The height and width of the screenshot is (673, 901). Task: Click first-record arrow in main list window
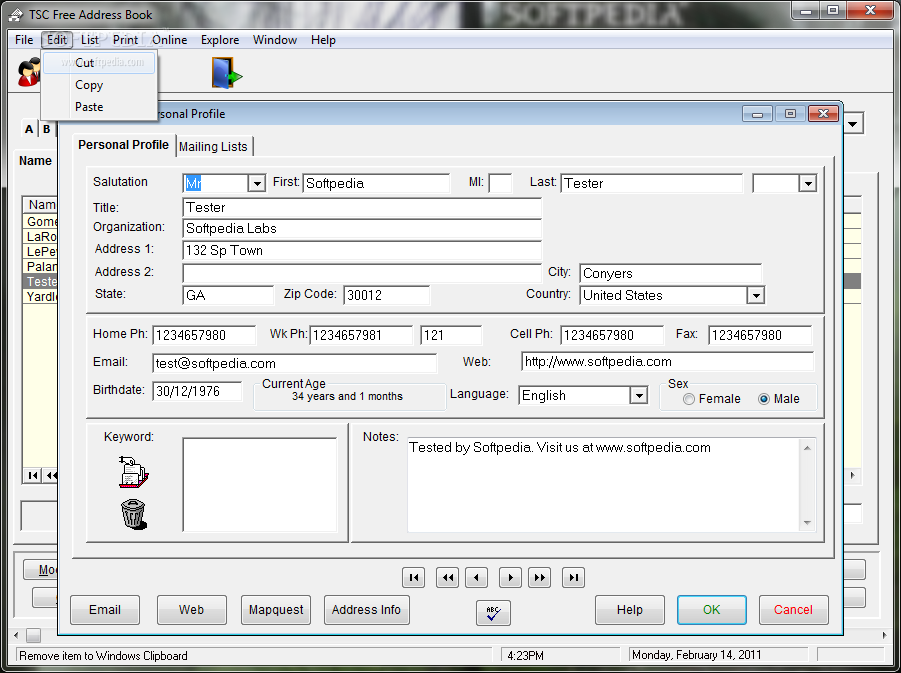[x=33, y=475]
